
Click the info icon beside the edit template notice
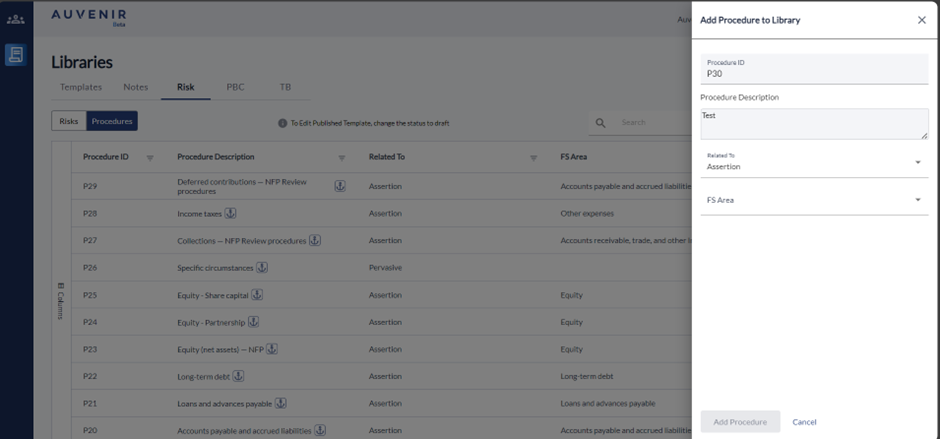[x=282, y=123]
